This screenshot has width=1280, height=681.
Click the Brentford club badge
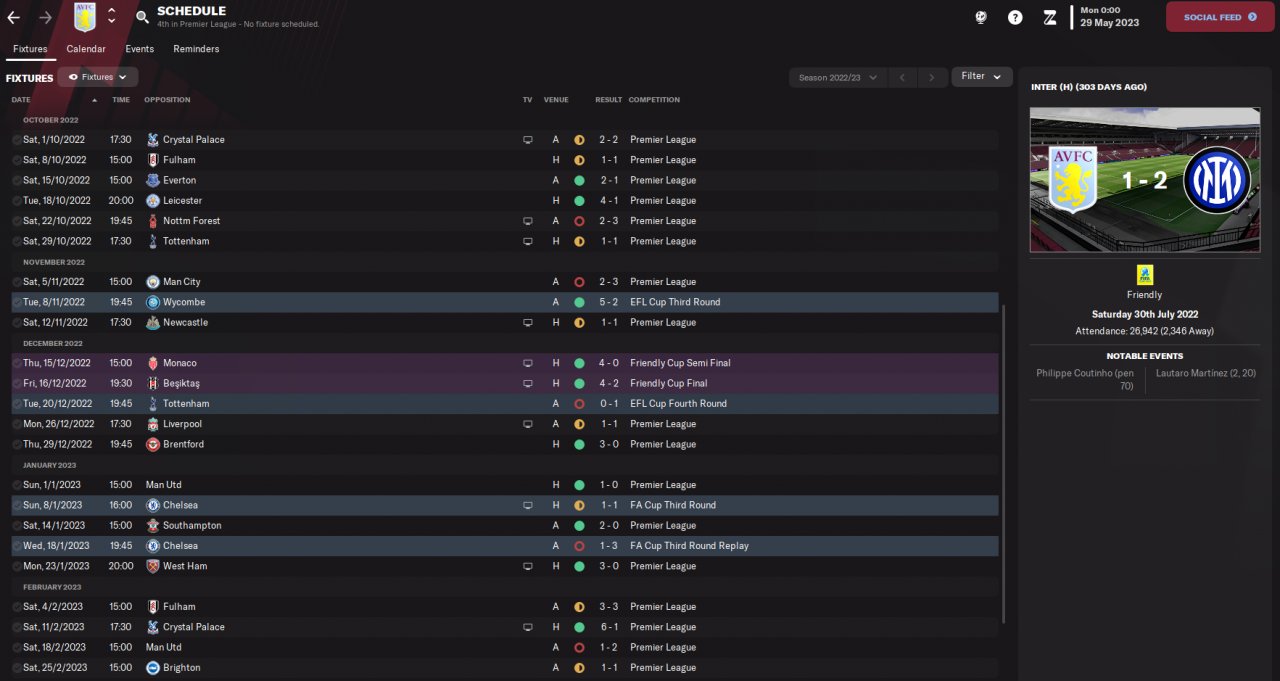153,444
